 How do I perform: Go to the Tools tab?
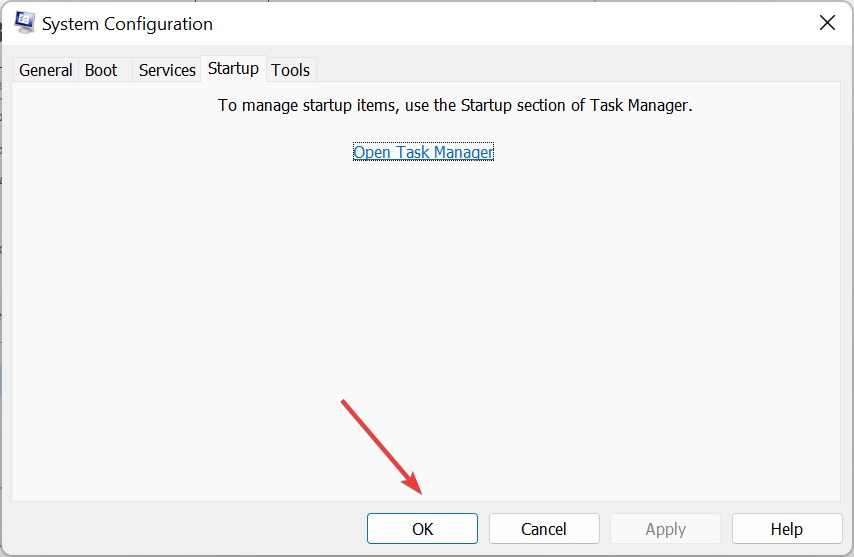pos(290,70)
